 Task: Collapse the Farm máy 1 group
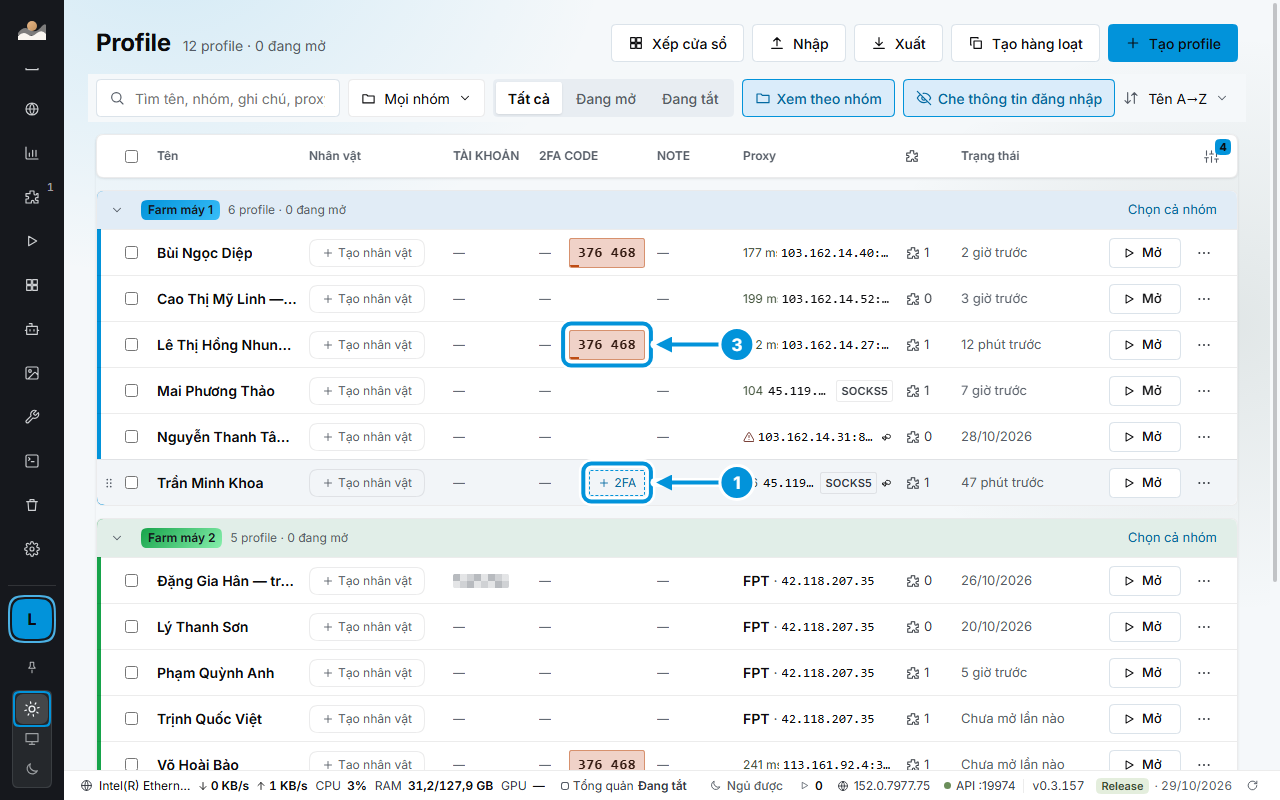117,210
